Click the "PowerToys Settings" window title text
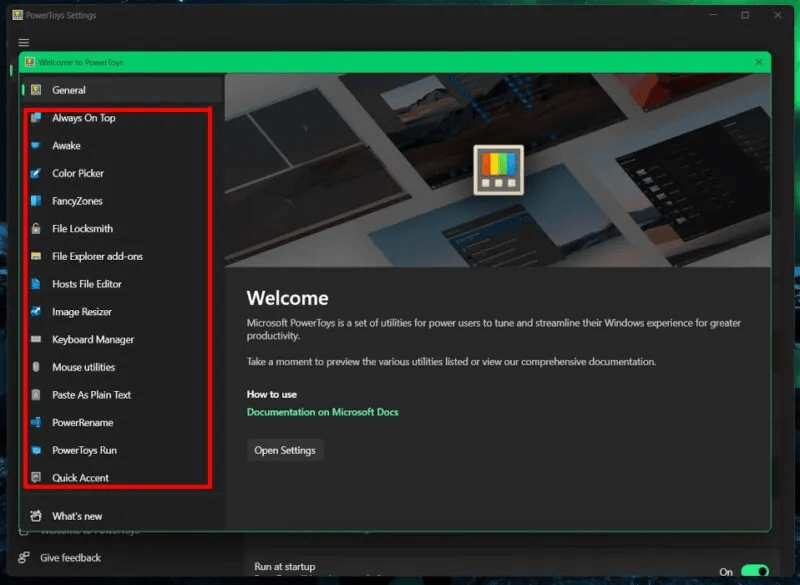 [x=61, y=15]
